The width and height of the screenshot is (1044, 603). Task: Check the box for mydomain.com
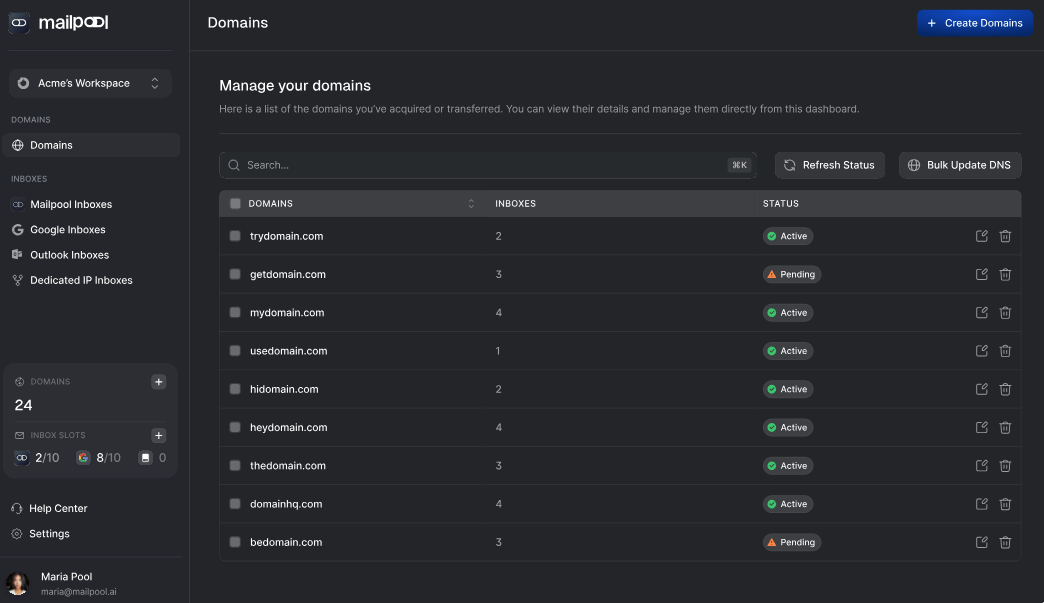coord(235,313)
